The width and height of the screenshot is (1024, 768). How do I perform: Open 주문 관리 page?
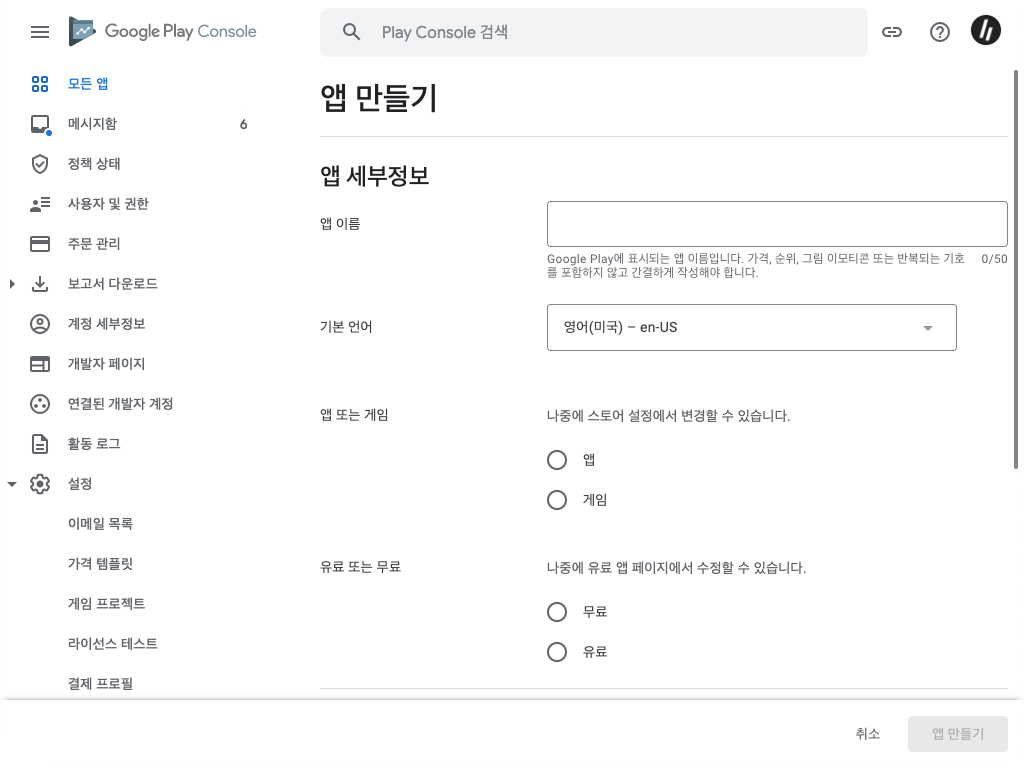(x=94, y=244)
